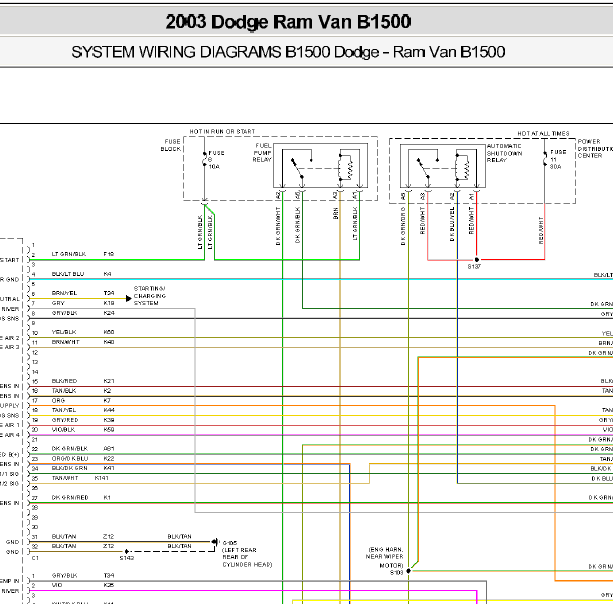Click the "TAN/BLK" wire label at pin 16
This screenshot has height=604, width=613.
tap(64, 391)
